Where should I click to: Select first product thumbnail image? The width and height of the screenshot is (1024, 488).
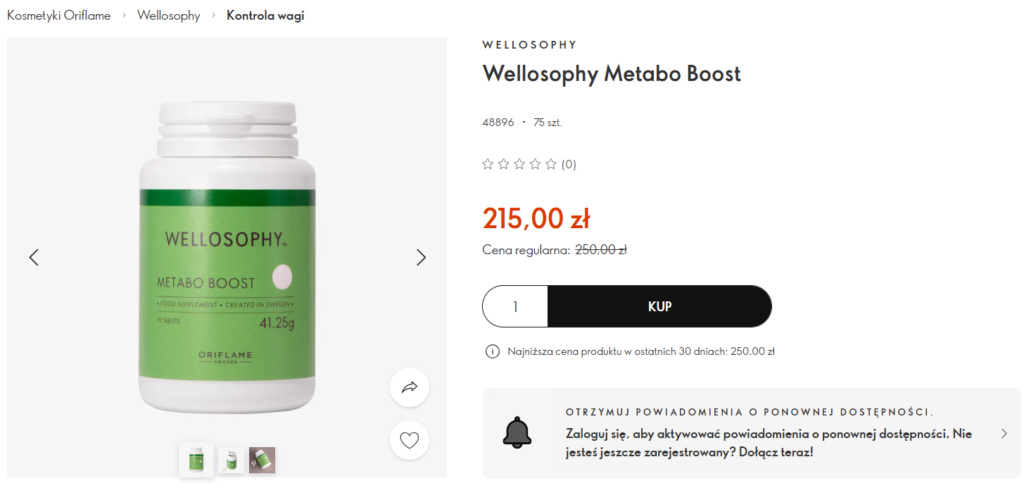click(x=196, y=460)
